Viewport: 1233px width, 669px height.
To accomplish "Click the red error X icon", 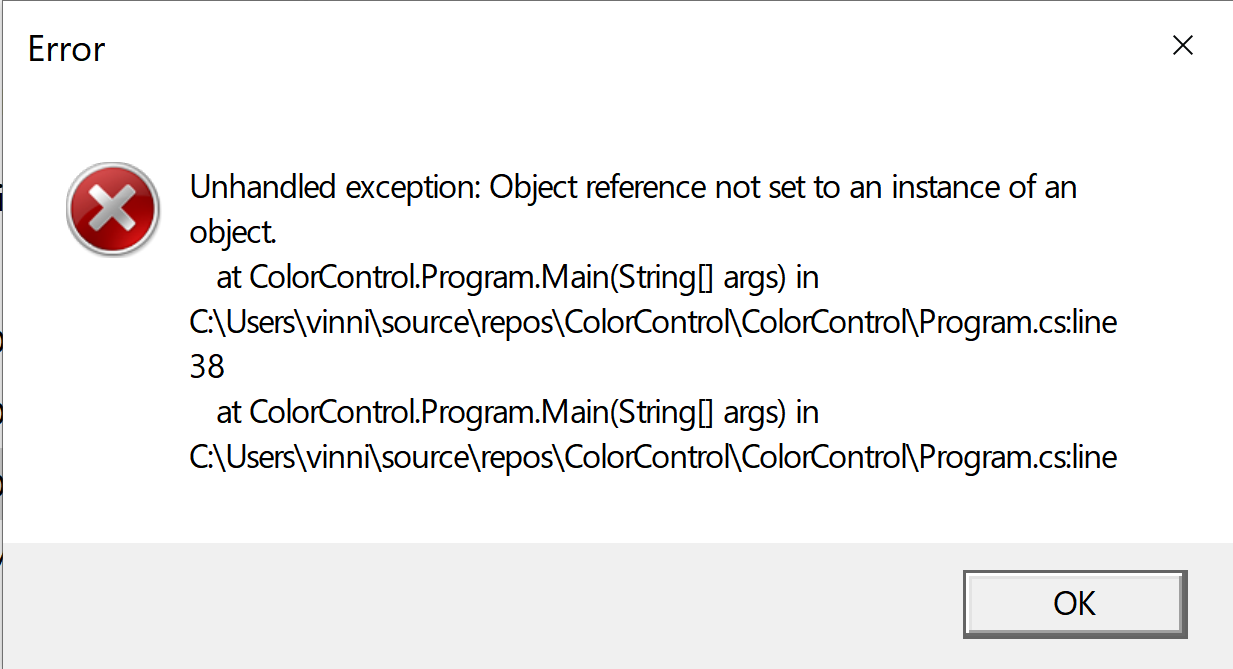I will tap(112, 208).
